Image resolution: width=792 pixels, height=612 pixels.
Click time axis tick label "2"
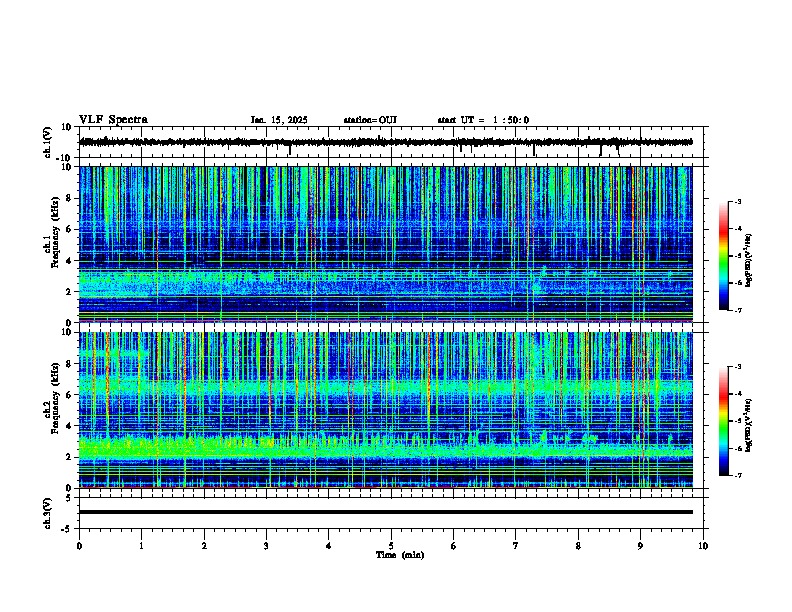(x=204, y=546)
